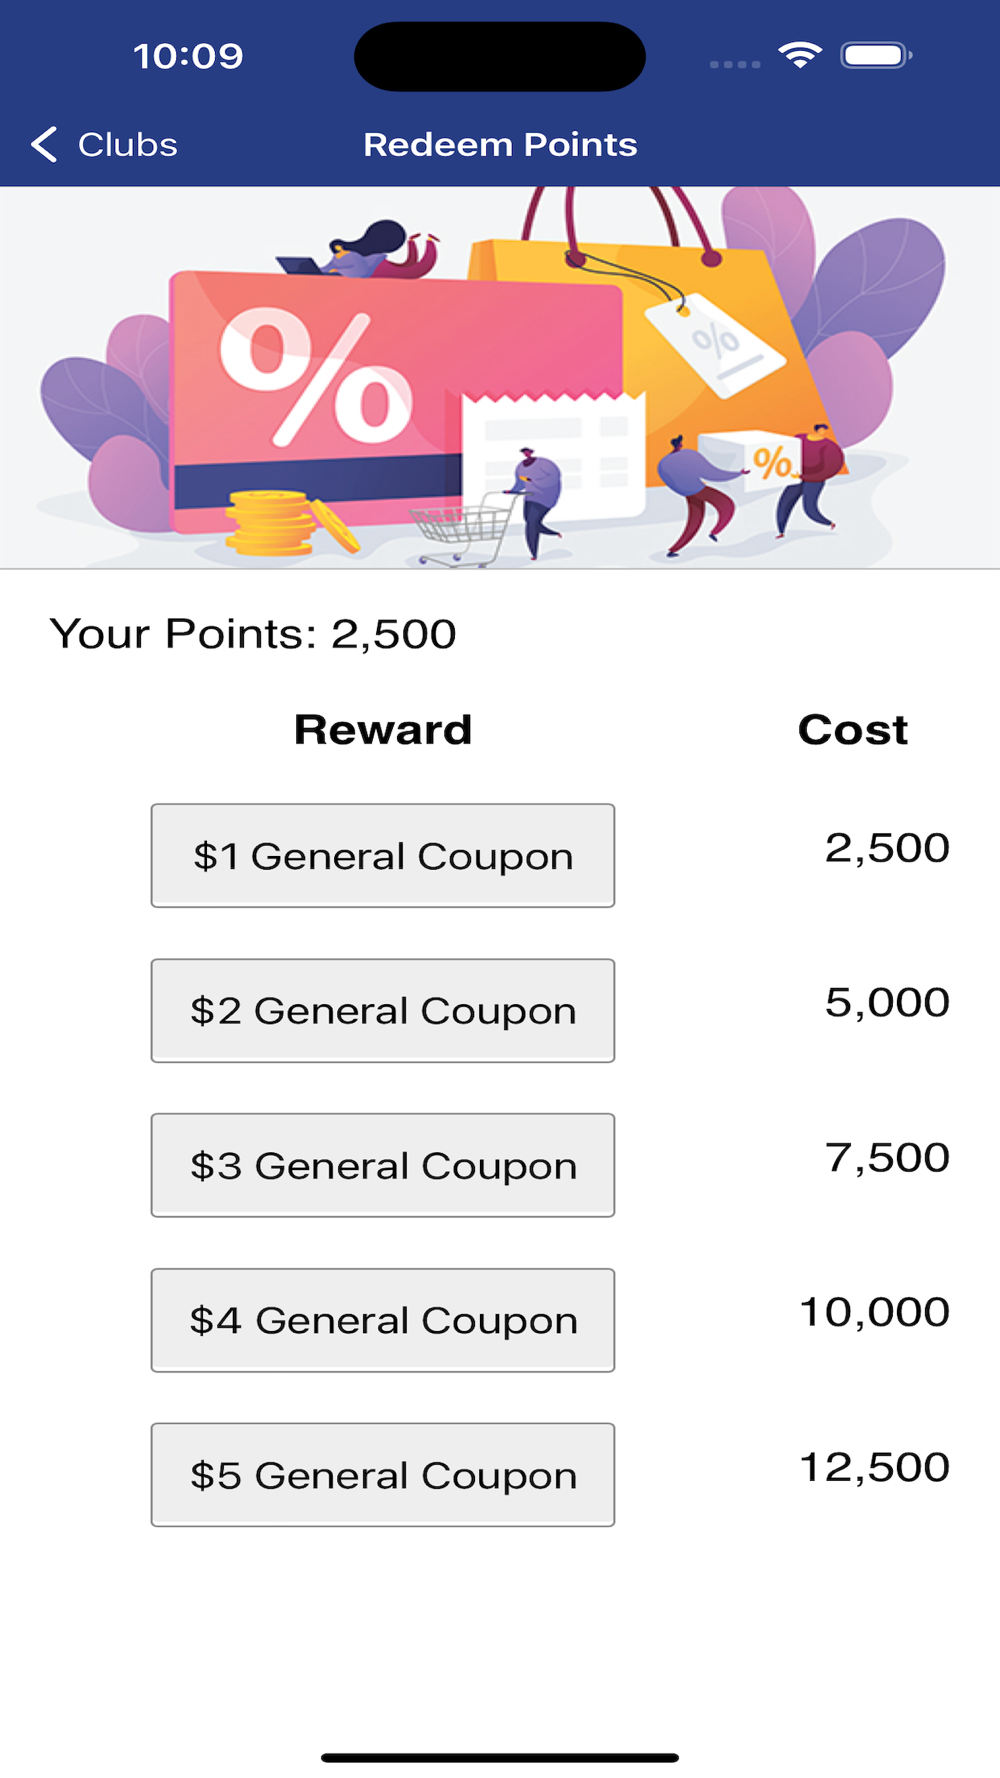Image resolution: width=1000 pixels, height=1778 pixels.
Task: Tap the 10:09 clock in status bar
Action: 188,56
